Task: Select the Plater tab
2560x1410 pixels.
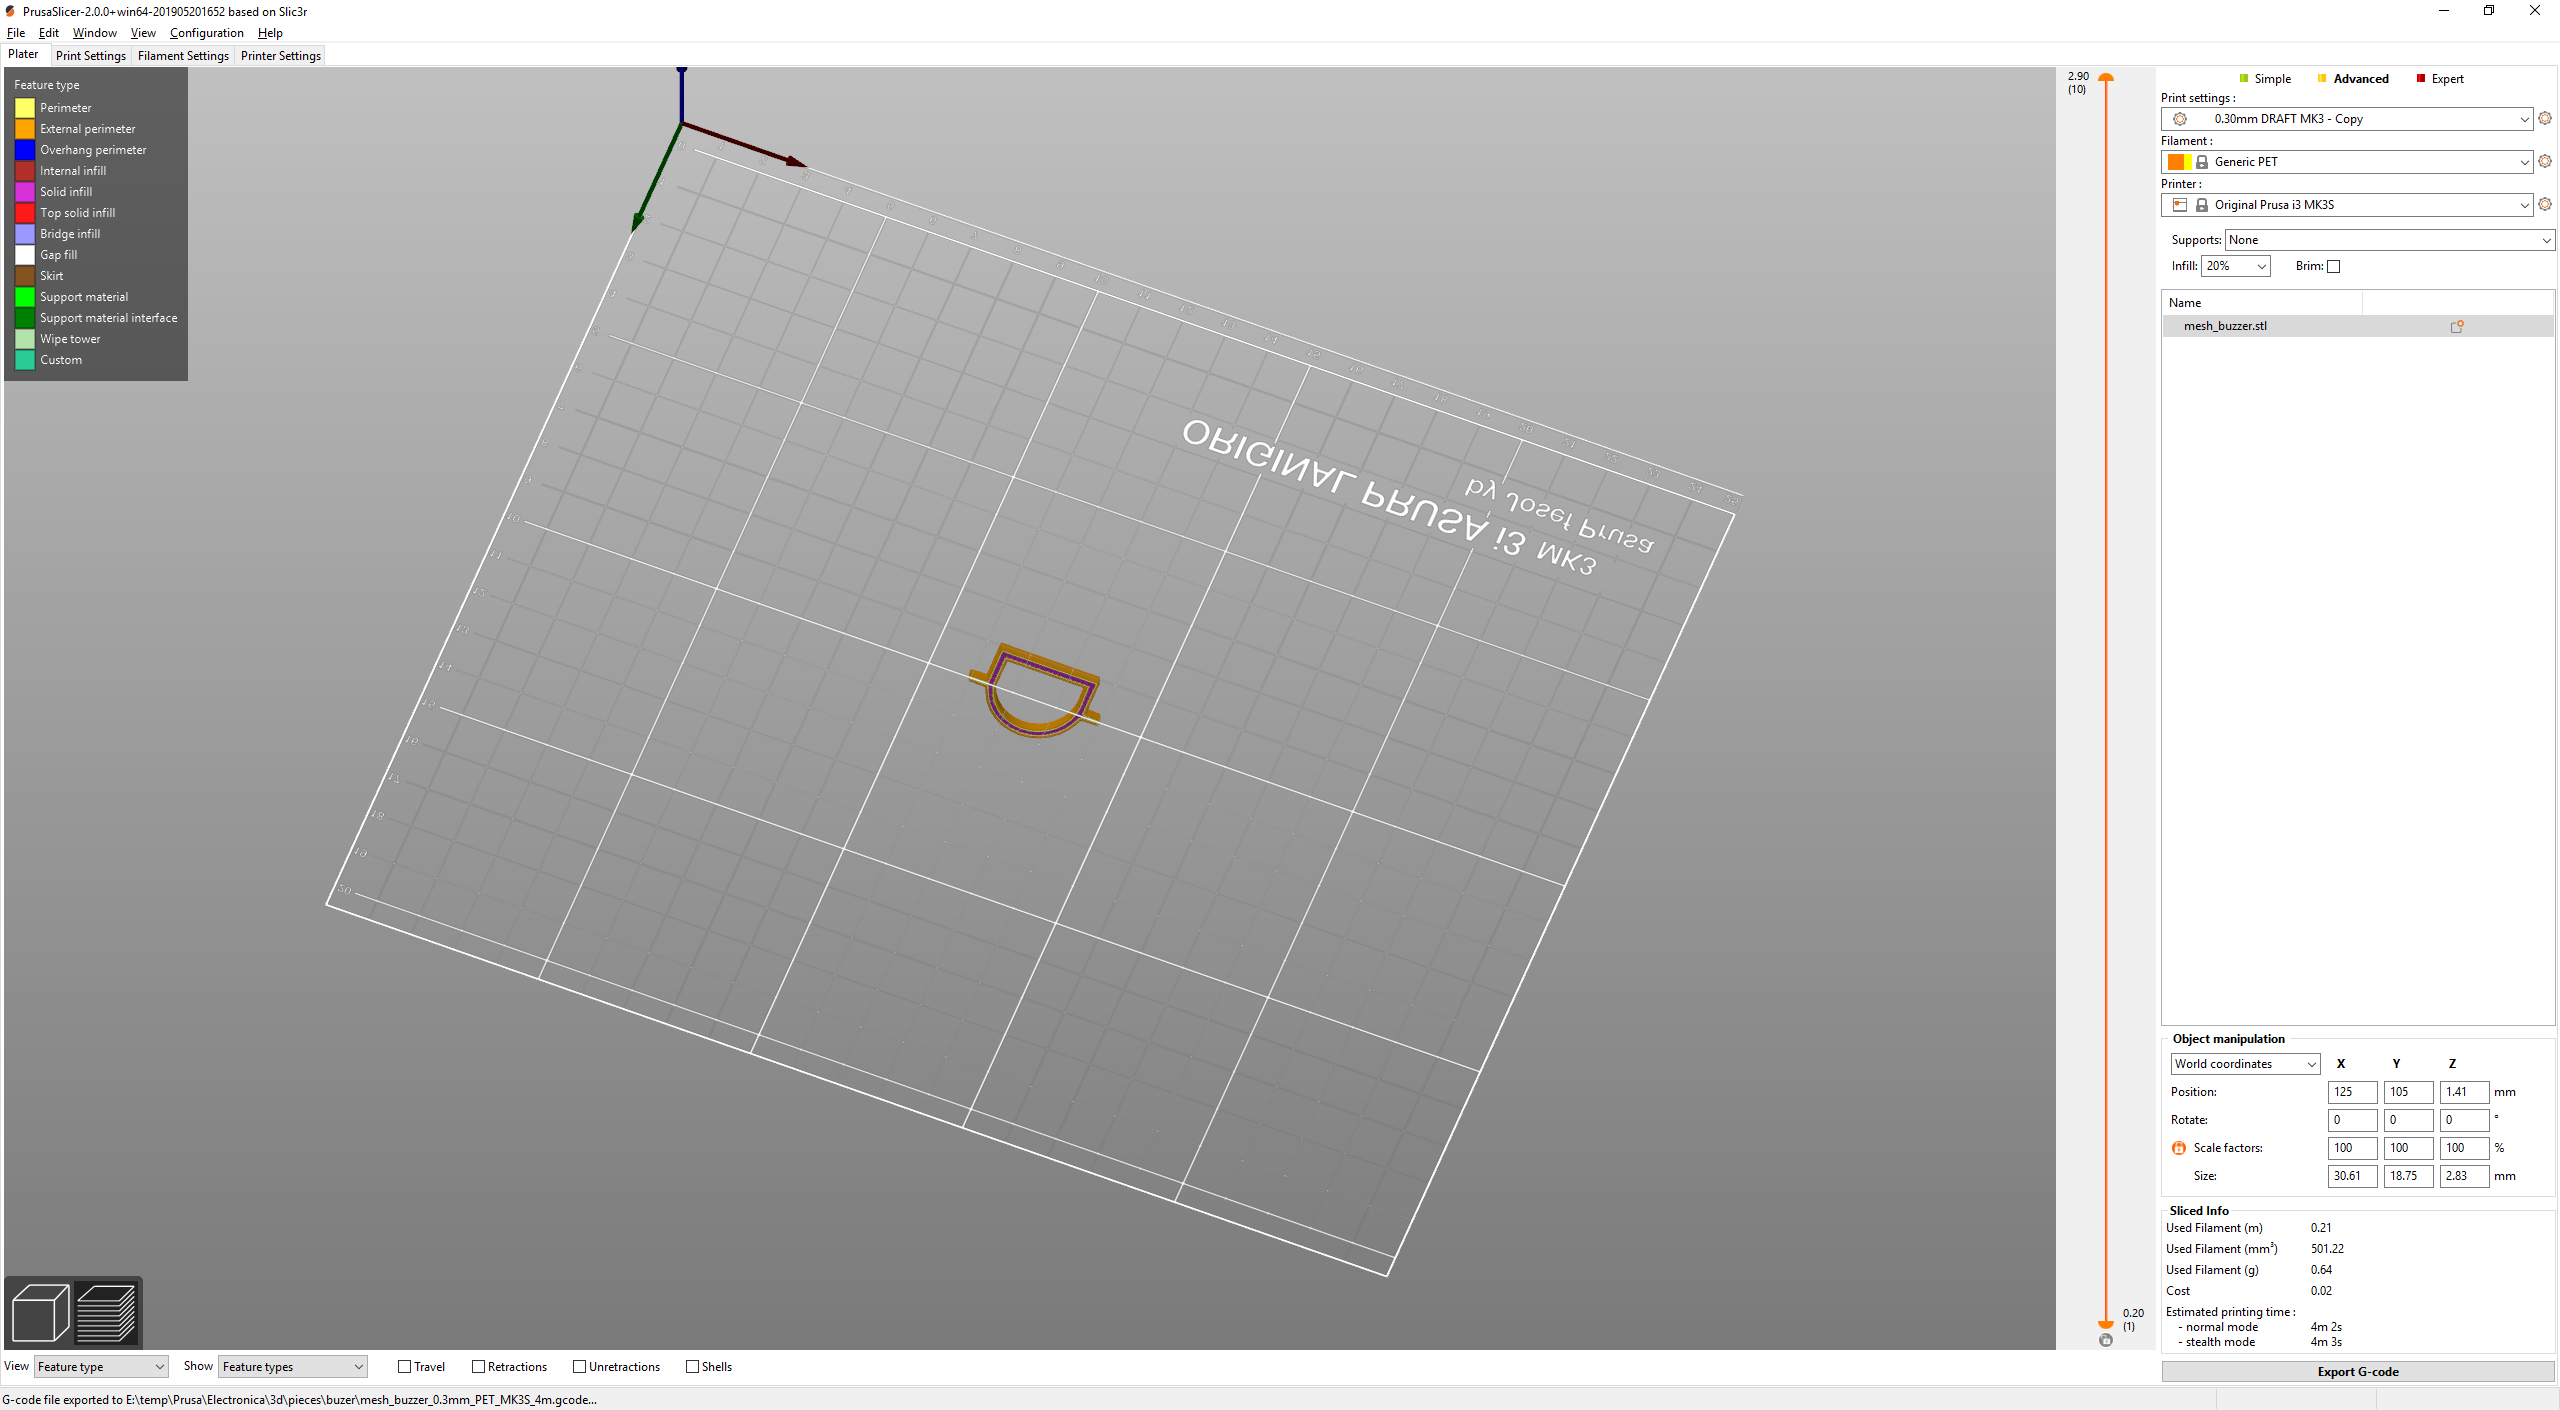Action: point(23,55)
